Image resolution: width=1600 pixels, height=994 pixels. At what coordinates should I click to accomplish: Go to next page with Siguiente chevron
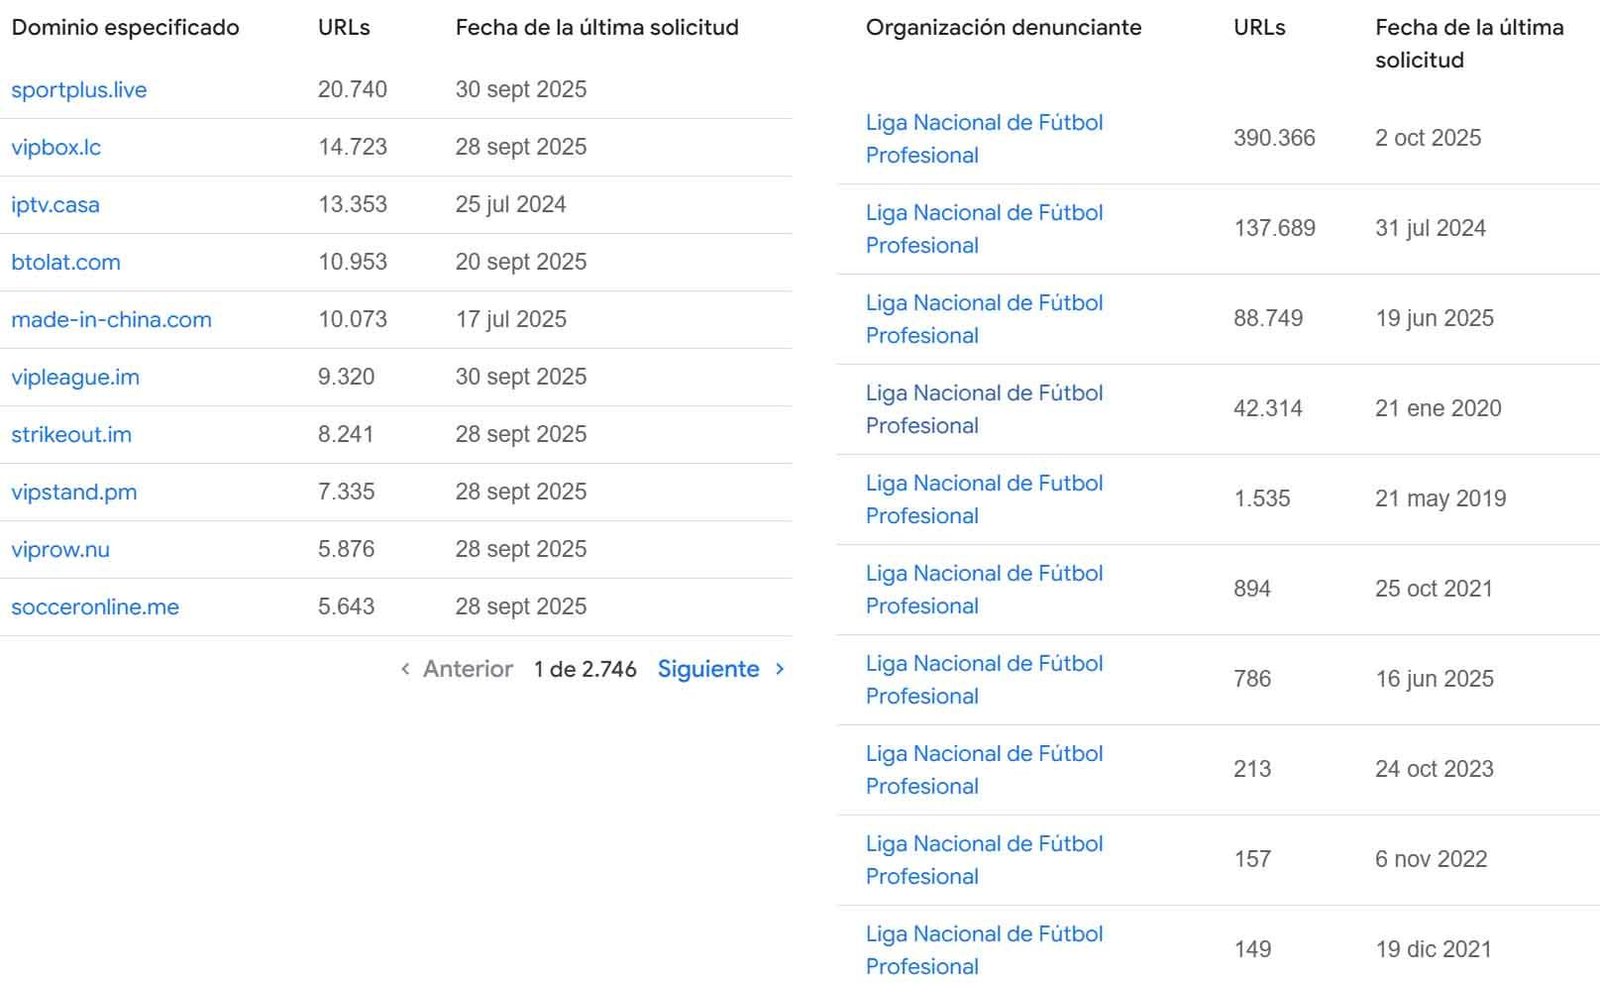point(780,669)
